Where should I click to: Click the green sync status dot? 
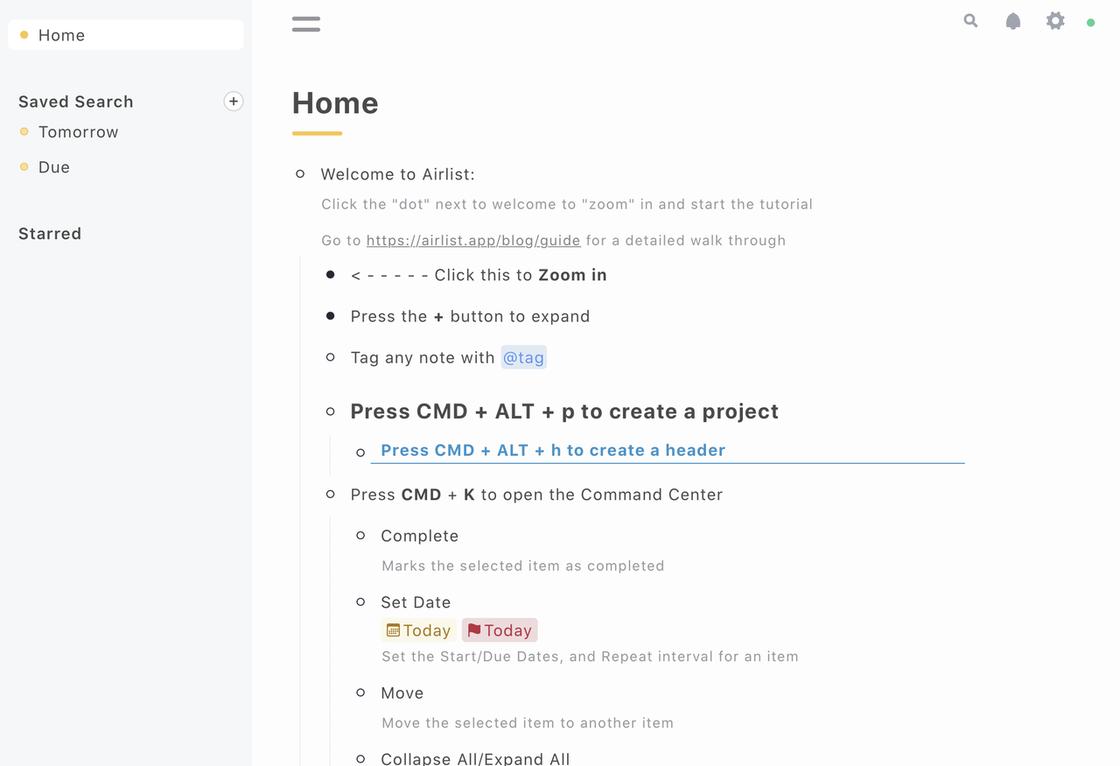coord(1091,23)
